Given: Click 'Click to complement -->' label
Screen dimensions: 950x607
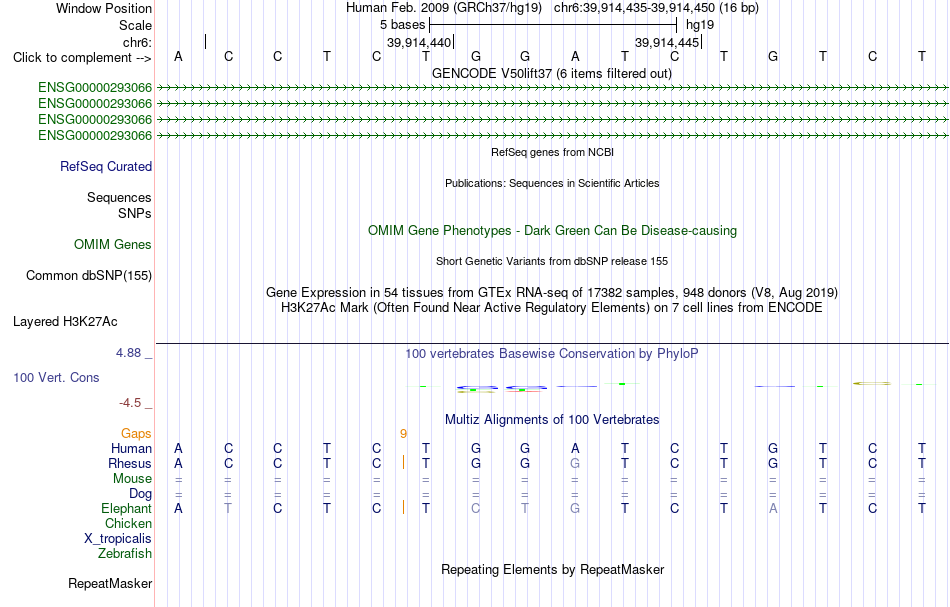Looking at the screenshot, I should pyautogui.click(x=82, y=58).
